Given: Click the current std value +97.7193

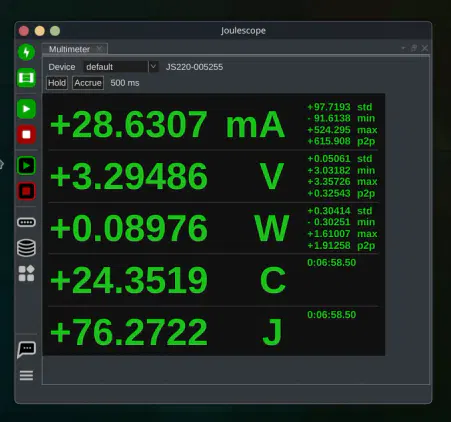Looking at the screenshot, I should point(329,107).
